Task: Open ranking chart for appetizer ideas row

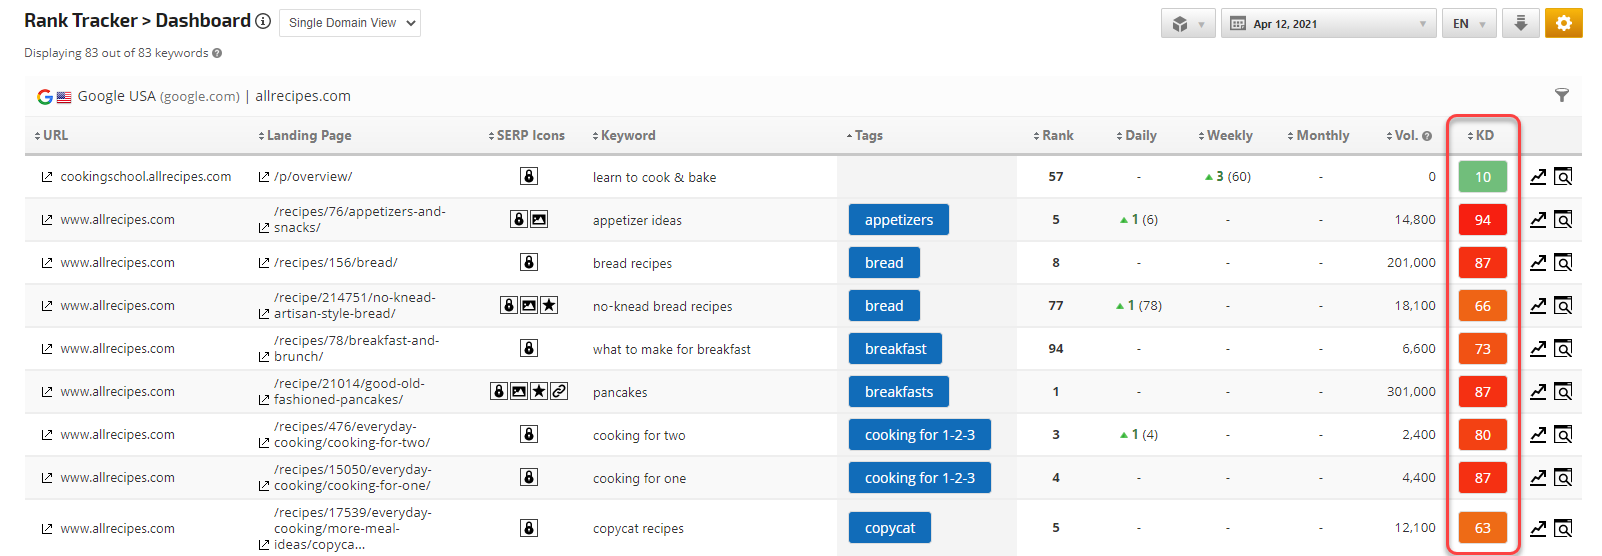Action: (1538, 220)
